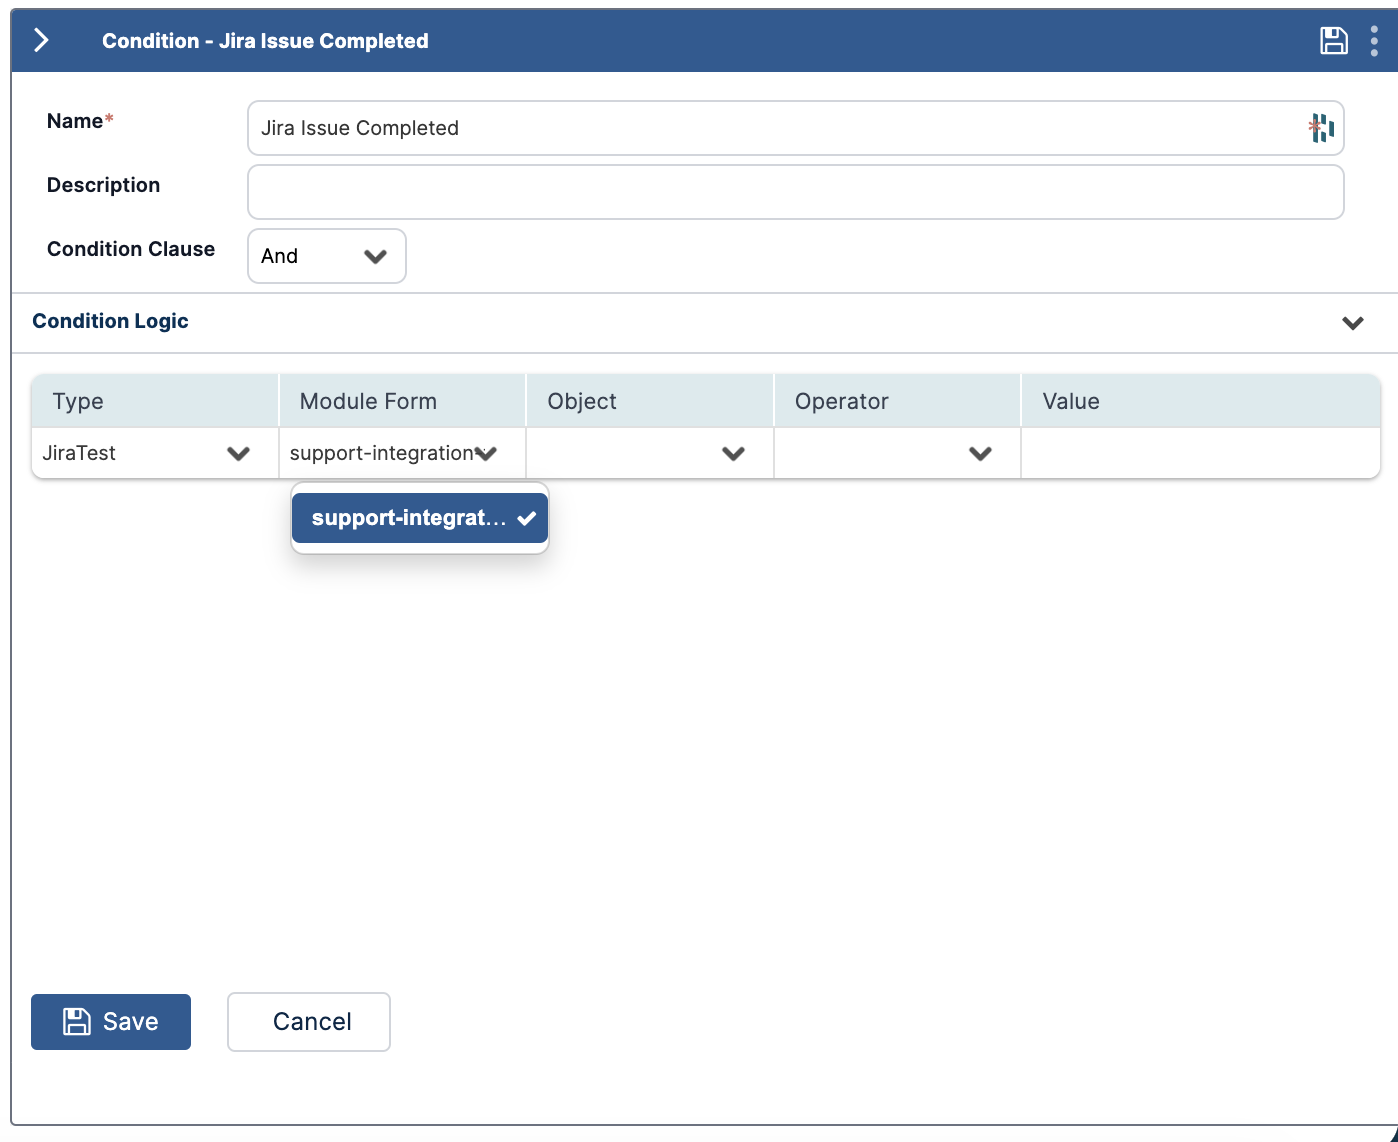Image resolution: width=1398 pixels, height=1142 pixels.
Task: Click the Object column header
Action: [582, 401]
